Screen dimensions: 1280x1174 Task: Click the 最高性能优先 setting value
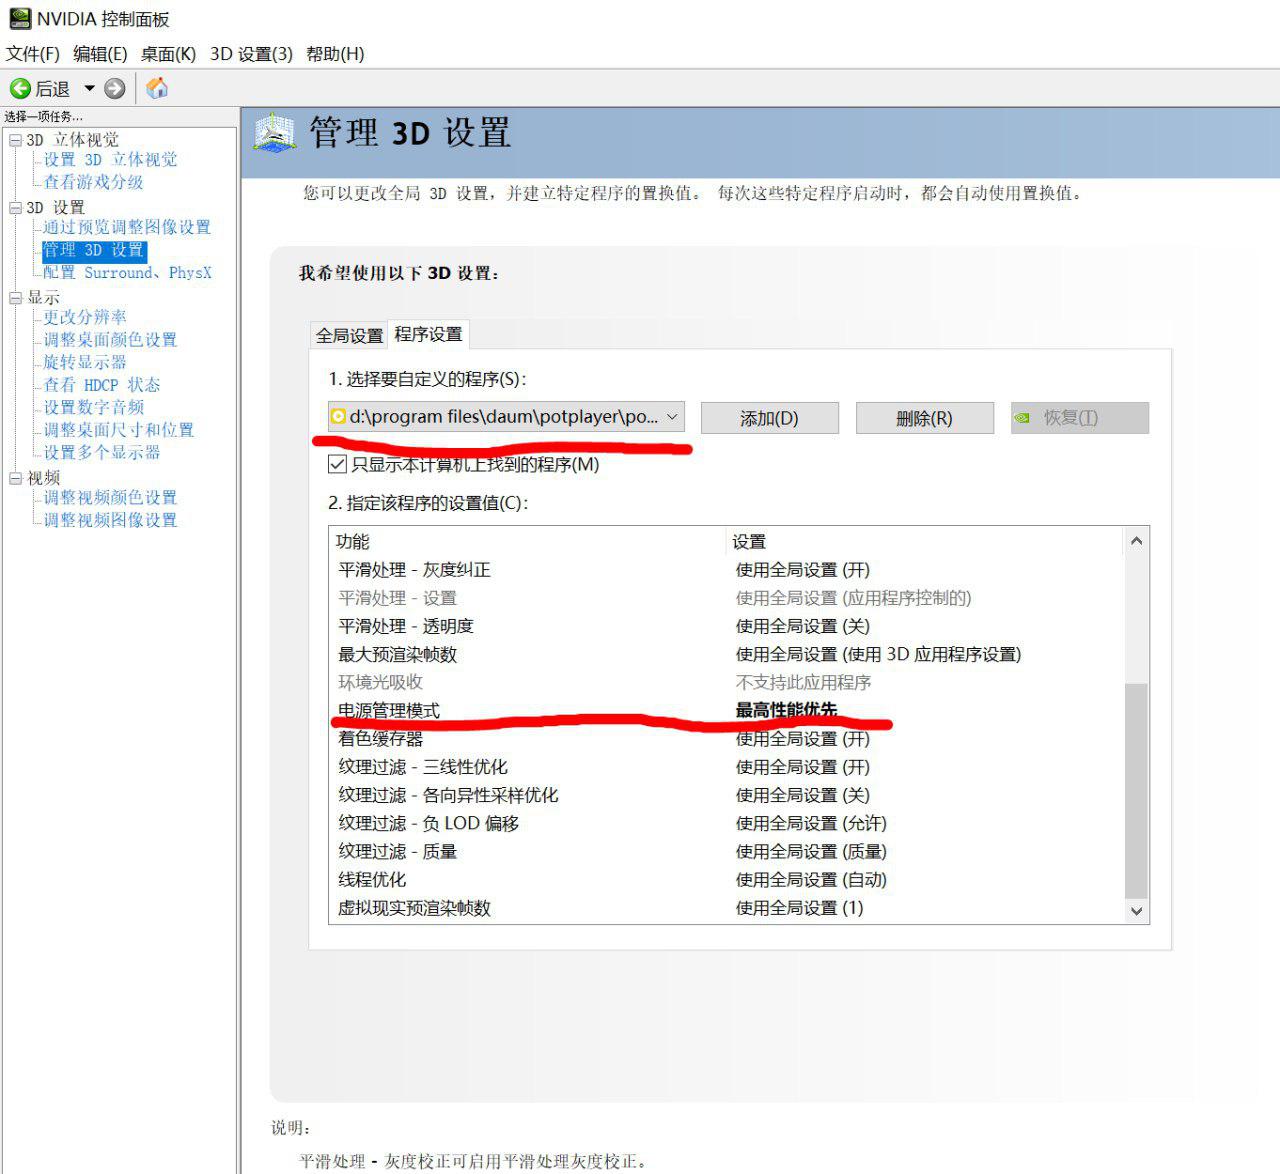click(x=786, y=710)
